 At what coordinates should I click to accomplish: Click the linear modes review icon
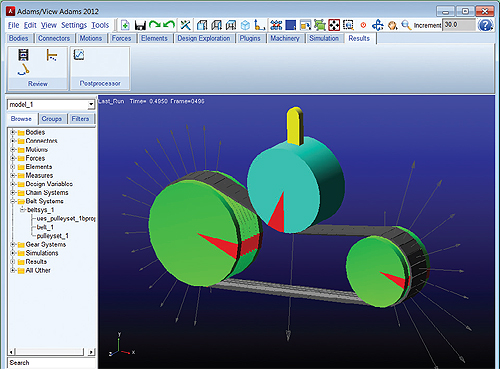click(x=52, y=55)
